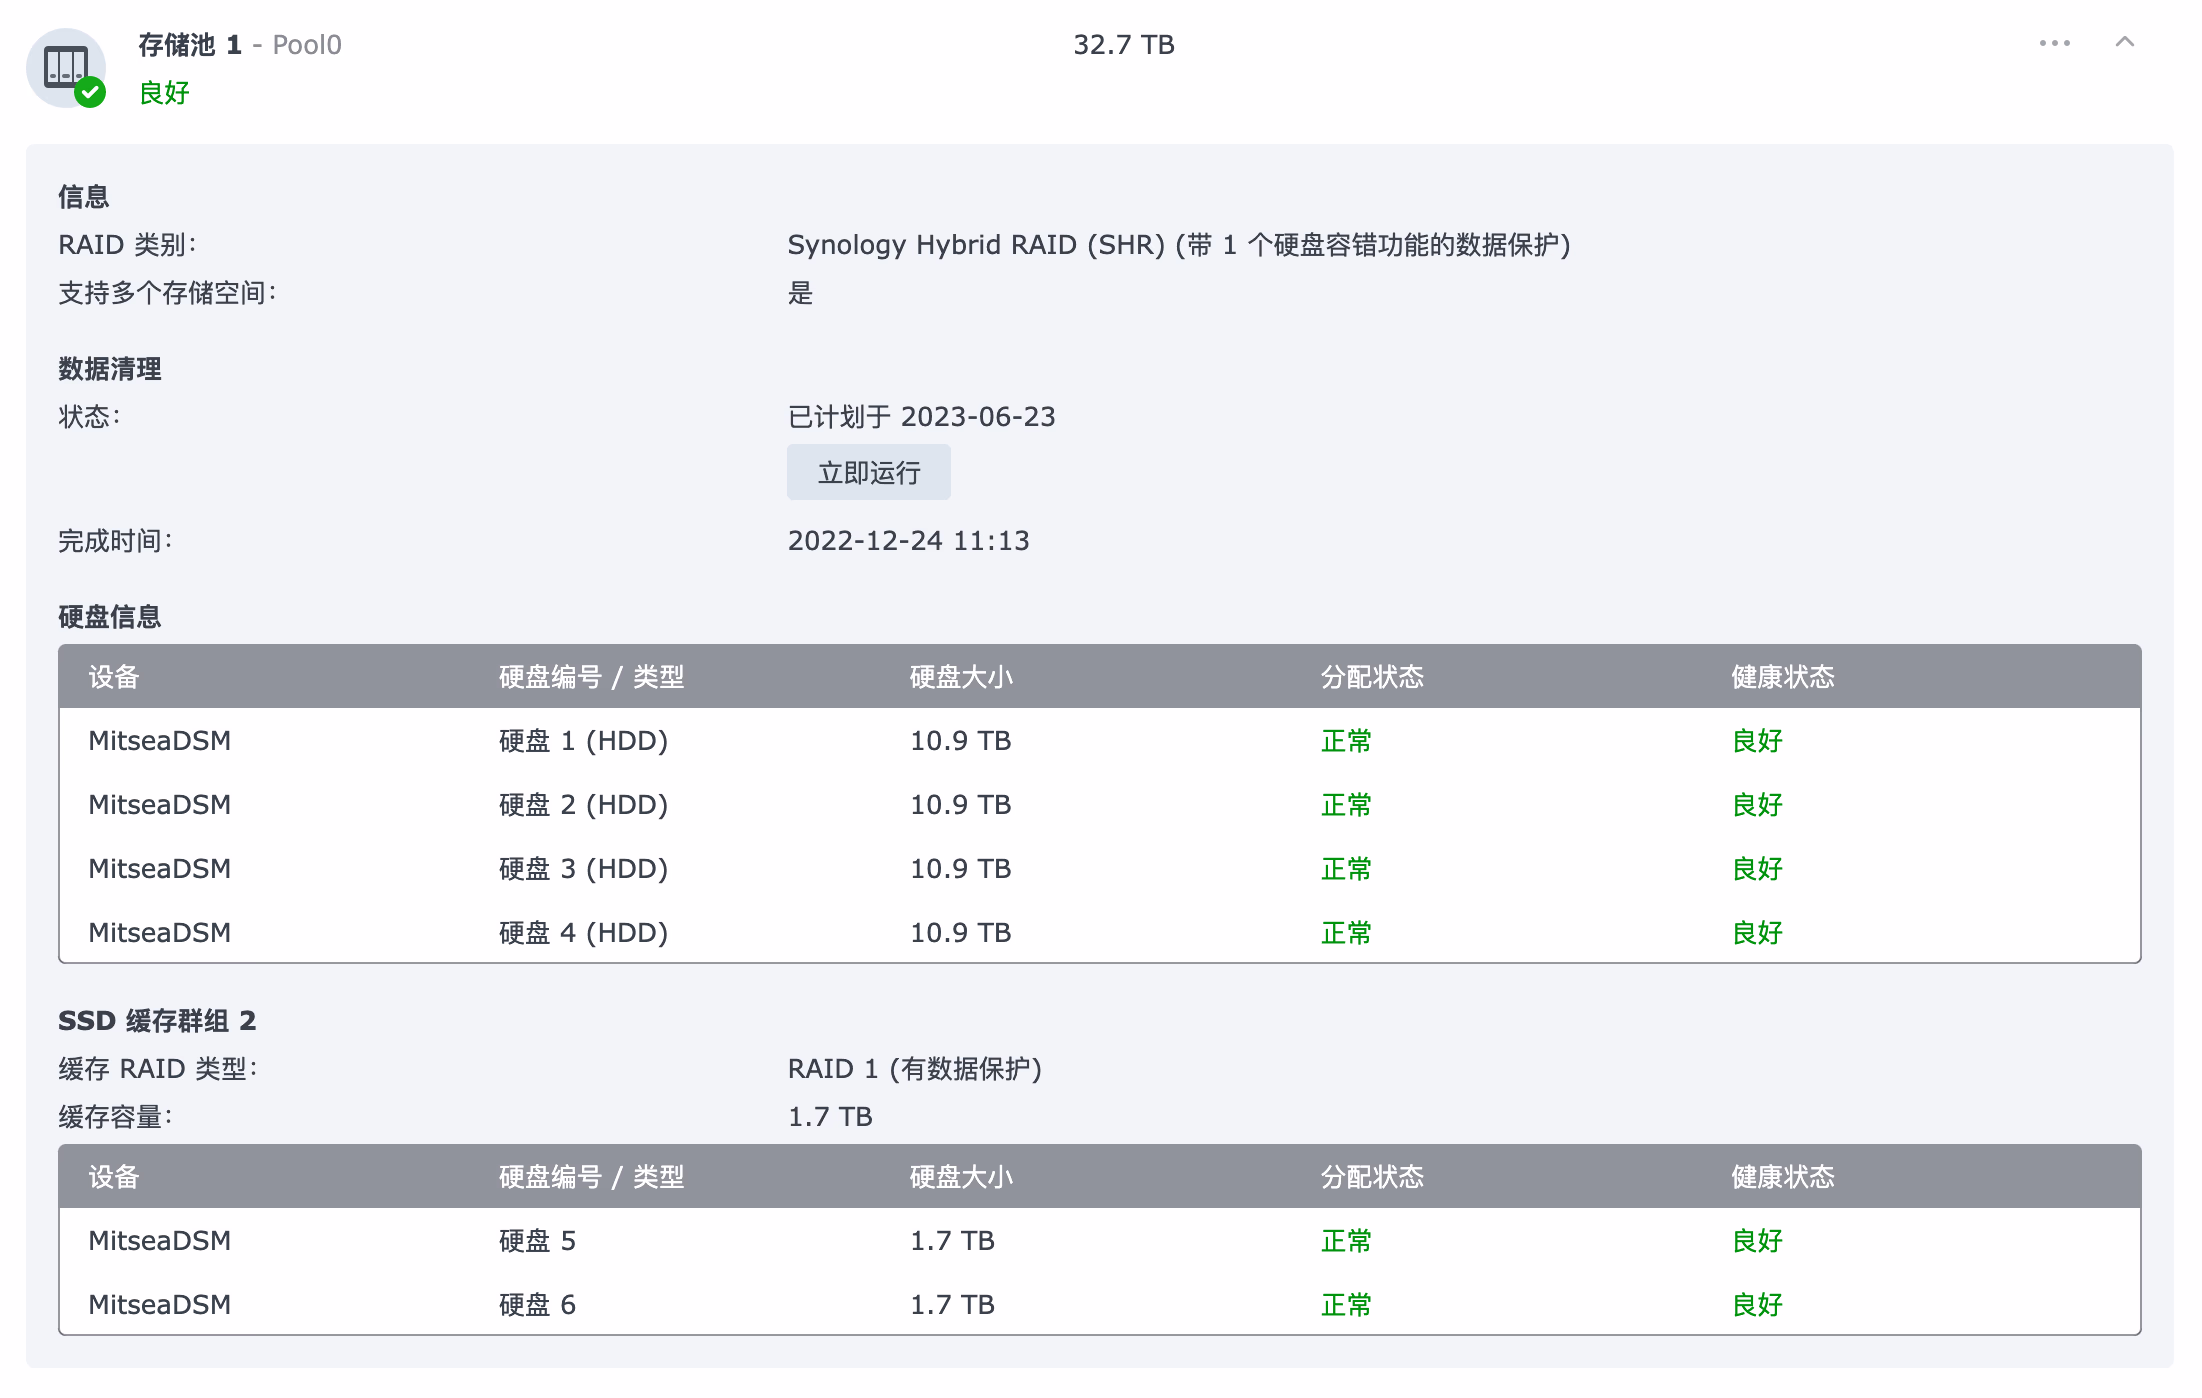Select the 硬盘 6 cache row
This screenshot has height=1398, width=2202.
point(537,1305)
